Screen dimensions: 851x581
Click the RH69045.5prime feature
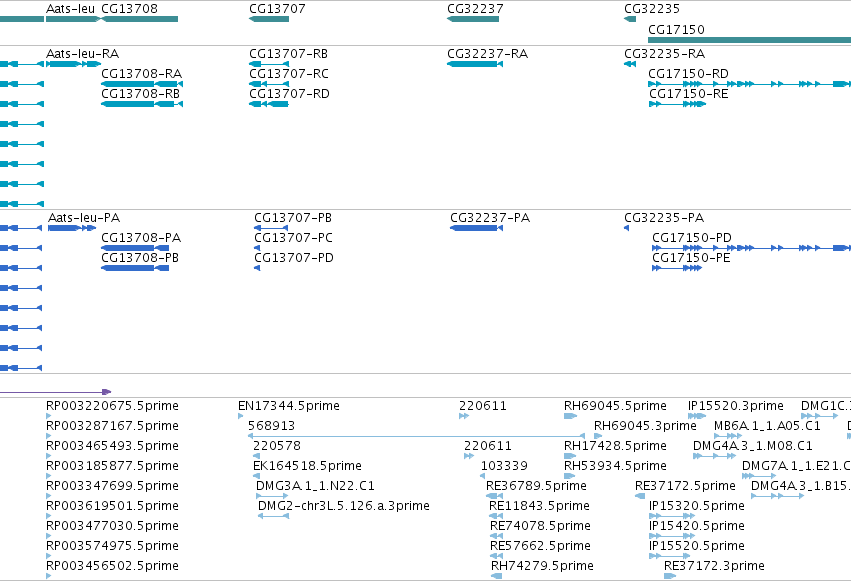pos(570,416)
